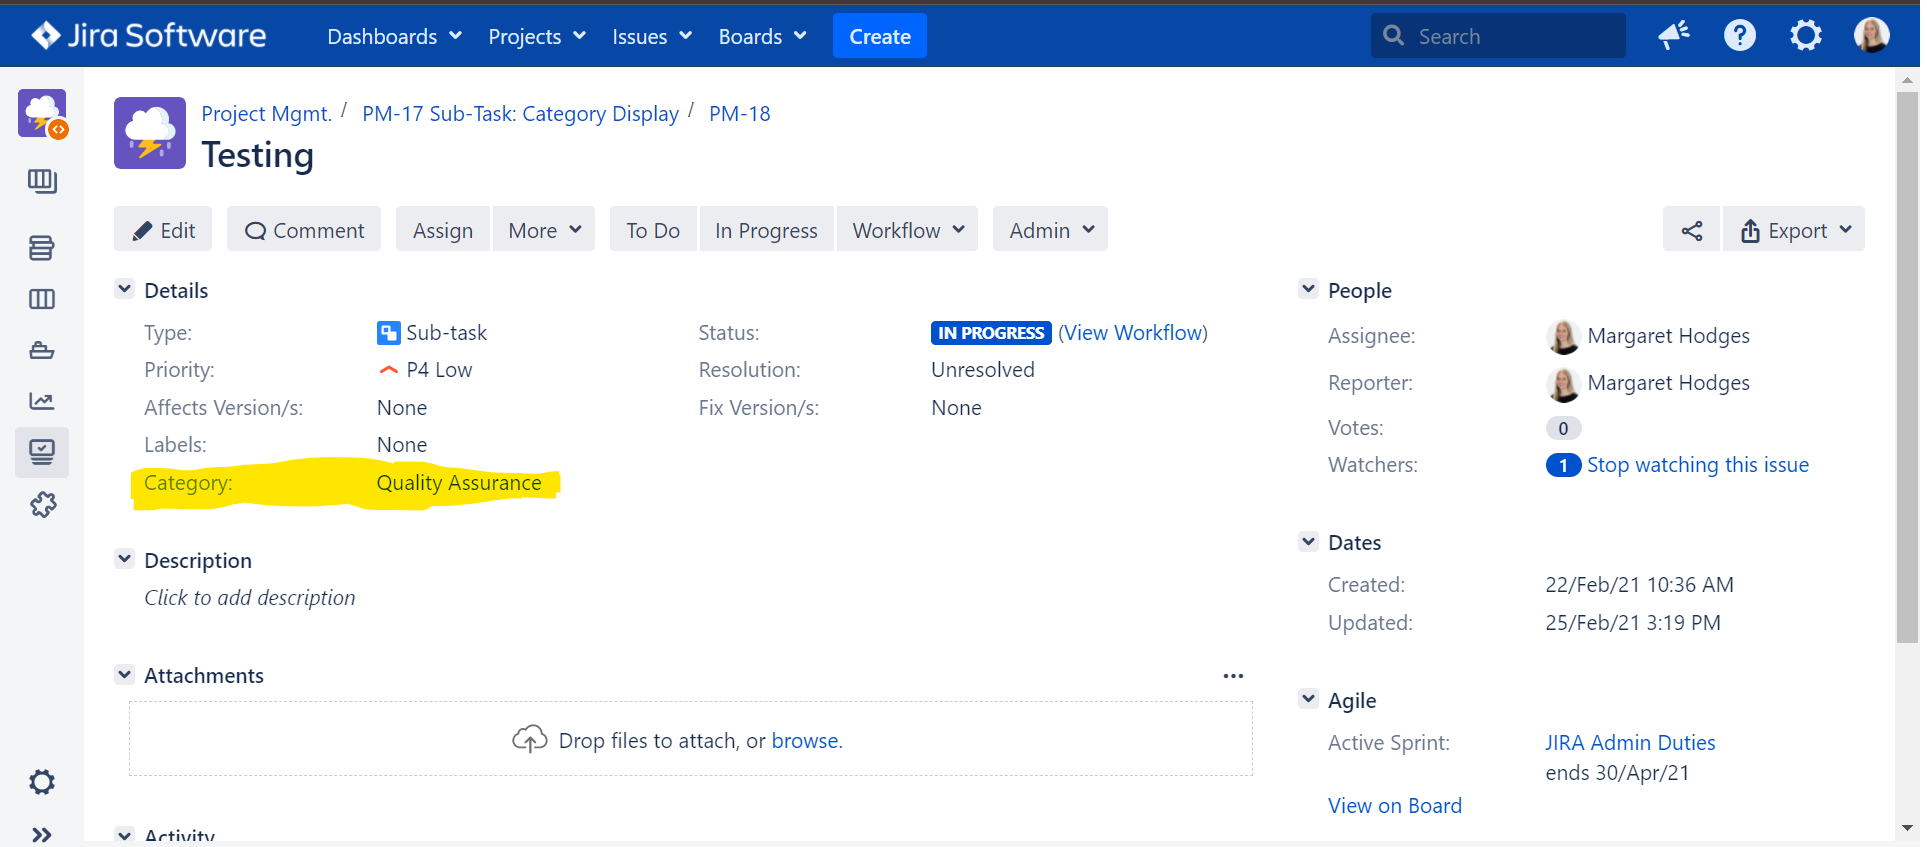Screen dimensions: 1927x847
Task: Open the feedback megaphone icon
Action: tap(1674, 36)
